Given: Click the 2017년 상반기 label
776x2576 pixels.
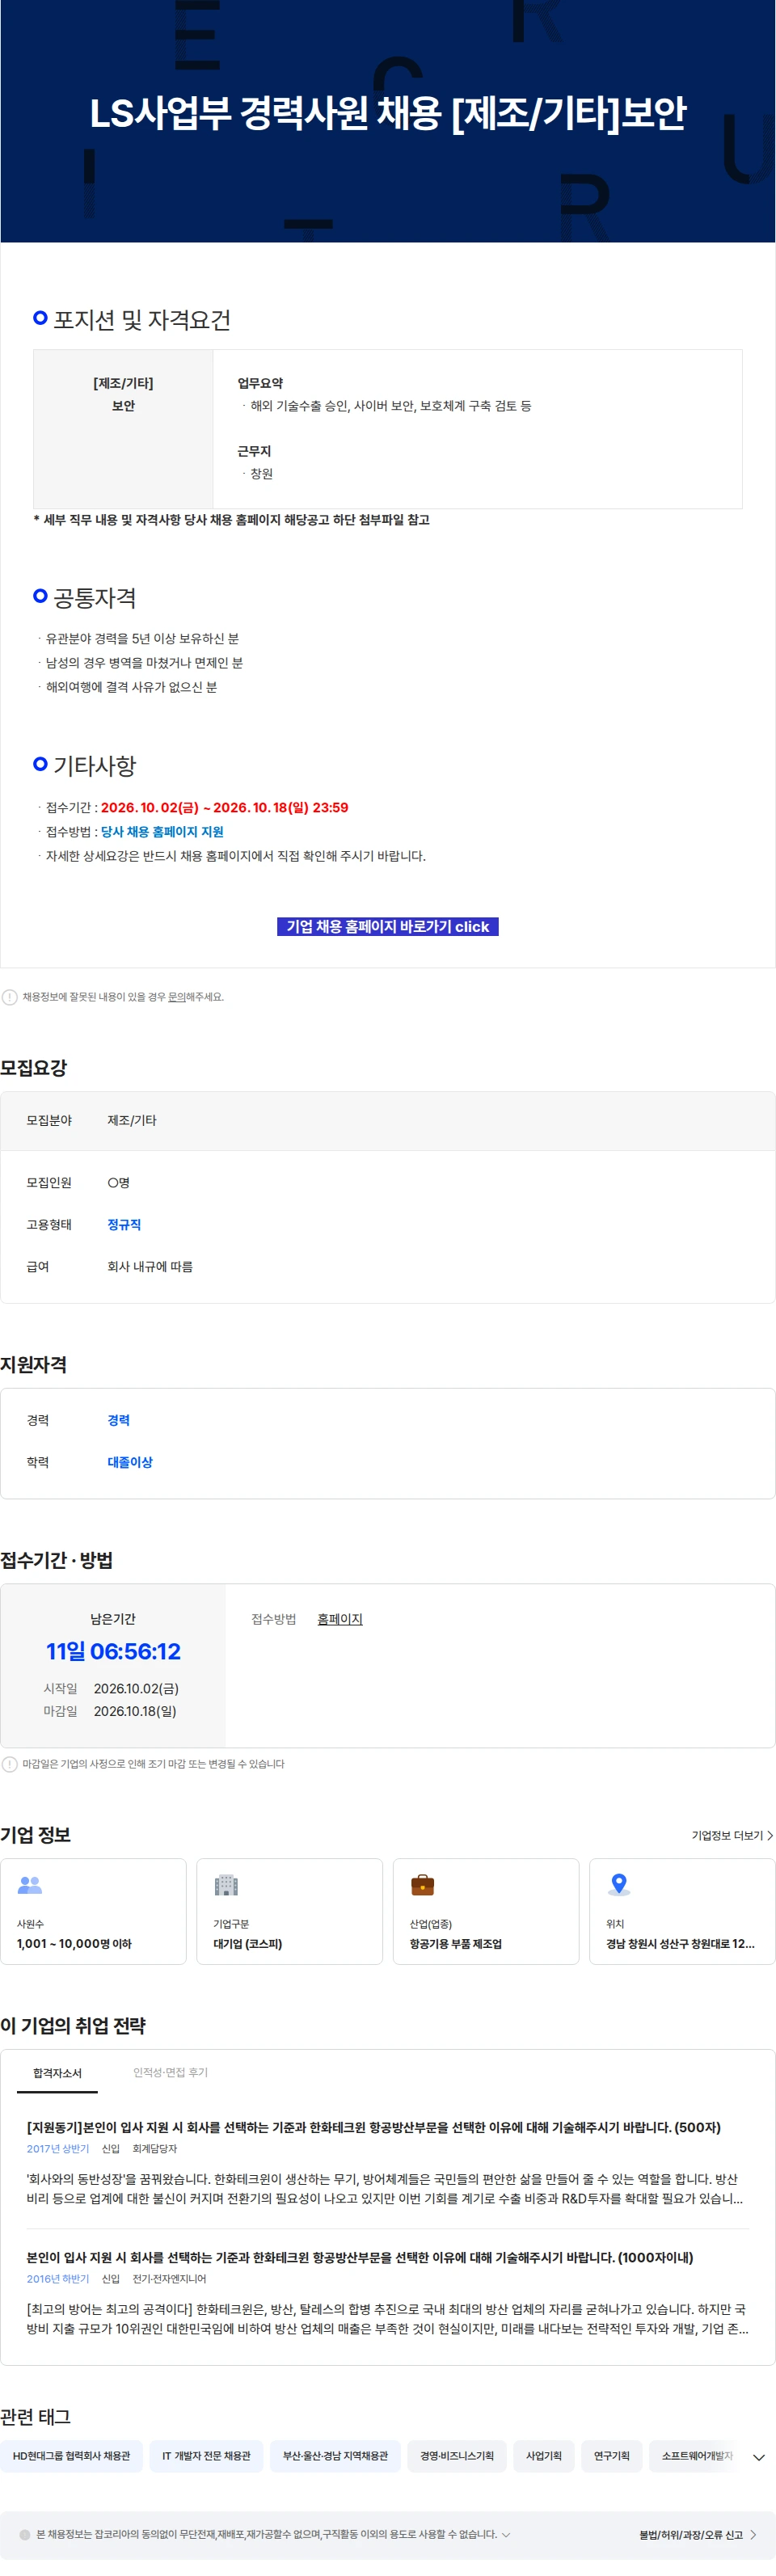Looking at the screenshot, I should (x=58, y=2148).
